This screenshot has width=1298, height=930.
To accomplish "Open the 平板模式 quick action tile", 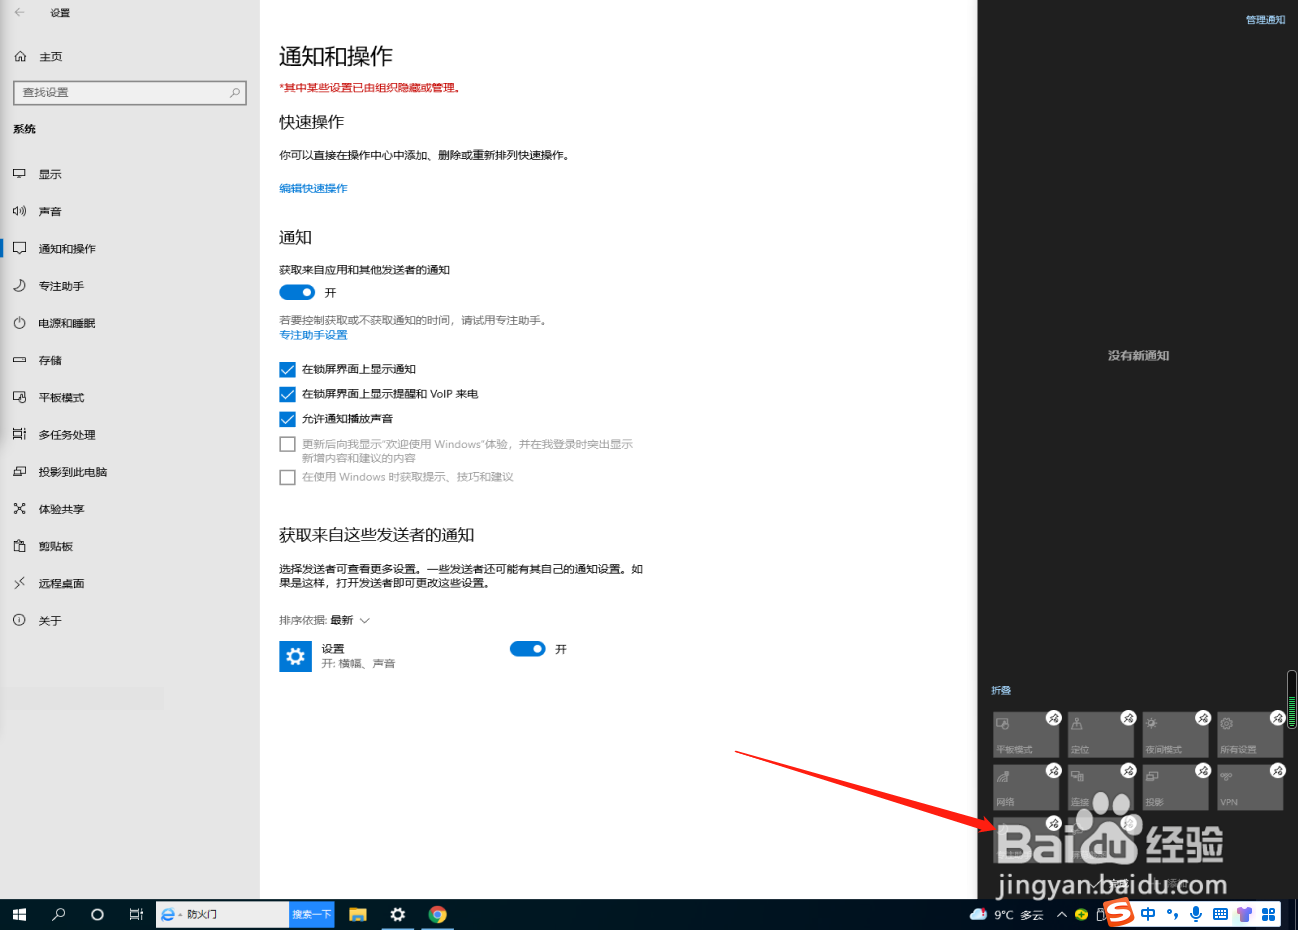I will tap(1025, 735).
